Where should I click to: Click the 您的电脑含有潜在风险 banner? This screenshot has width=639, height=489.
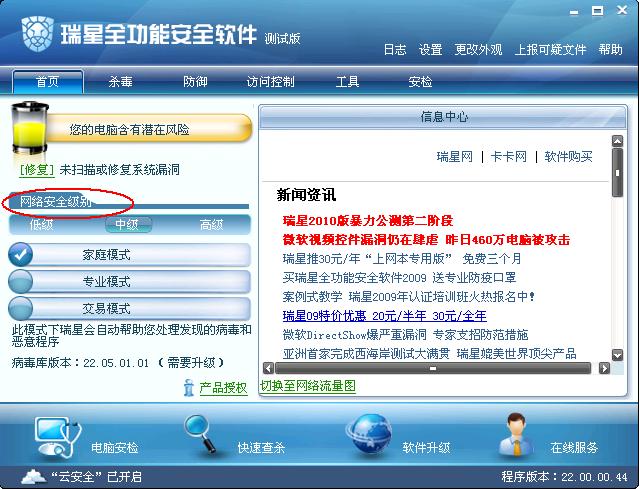tap(149, 129)
